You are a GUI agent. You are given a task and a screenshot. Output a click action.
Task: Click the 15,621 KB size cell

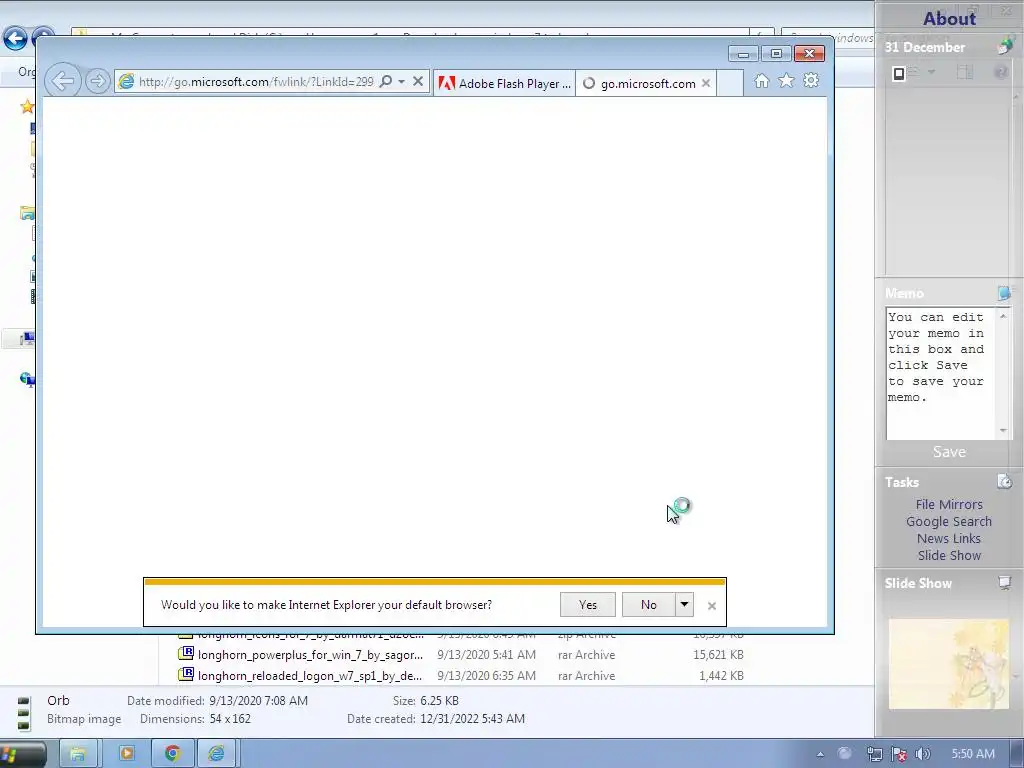coord(718,654)
